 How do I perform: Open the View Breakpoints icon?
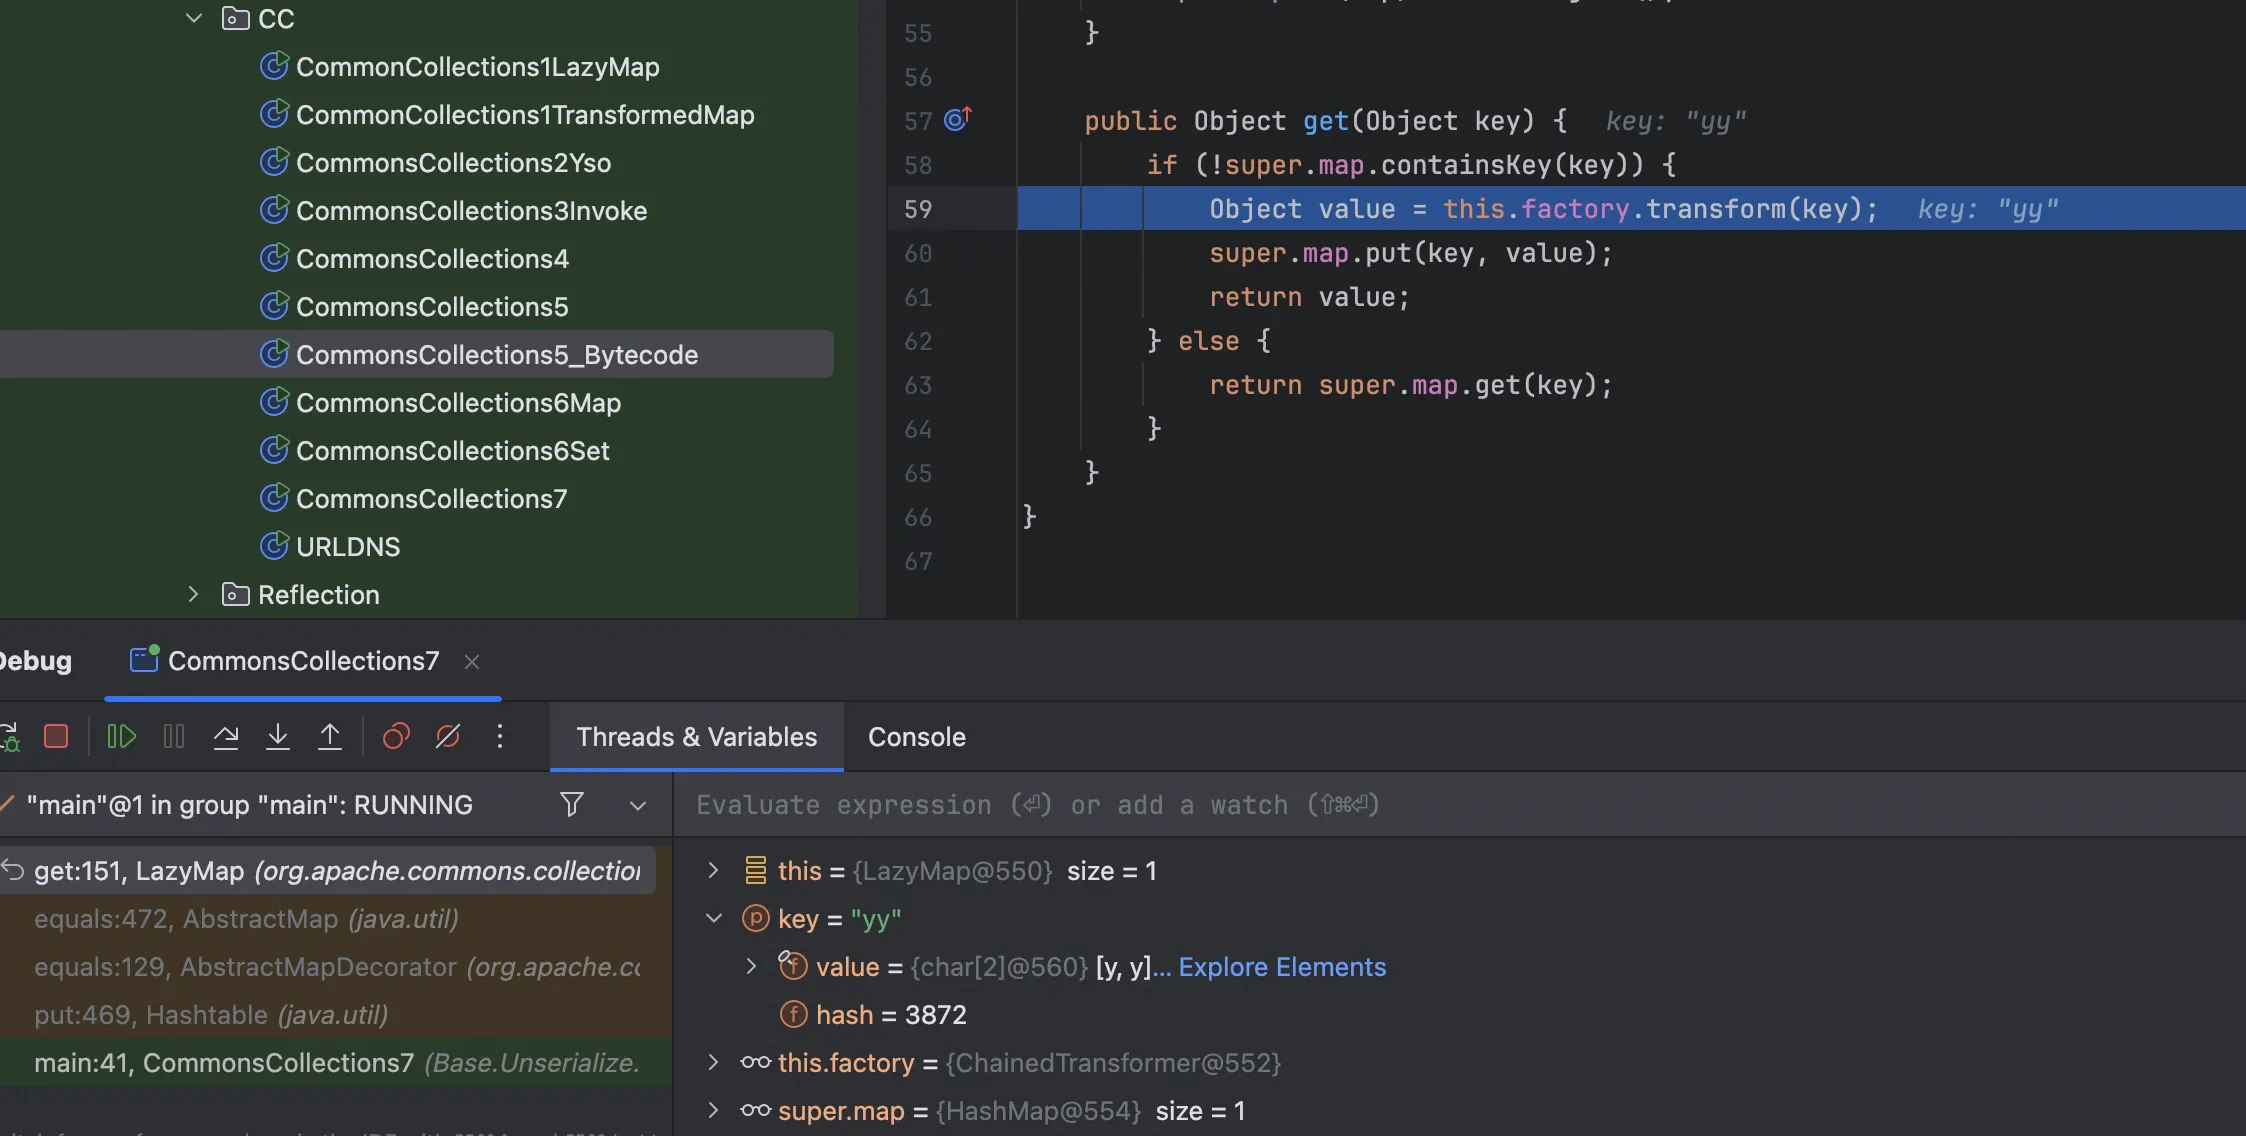[396, 737]
